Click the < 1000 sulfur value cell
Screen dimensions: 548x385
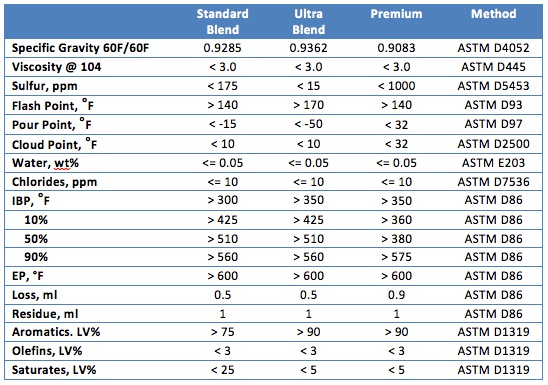(396, 86)
